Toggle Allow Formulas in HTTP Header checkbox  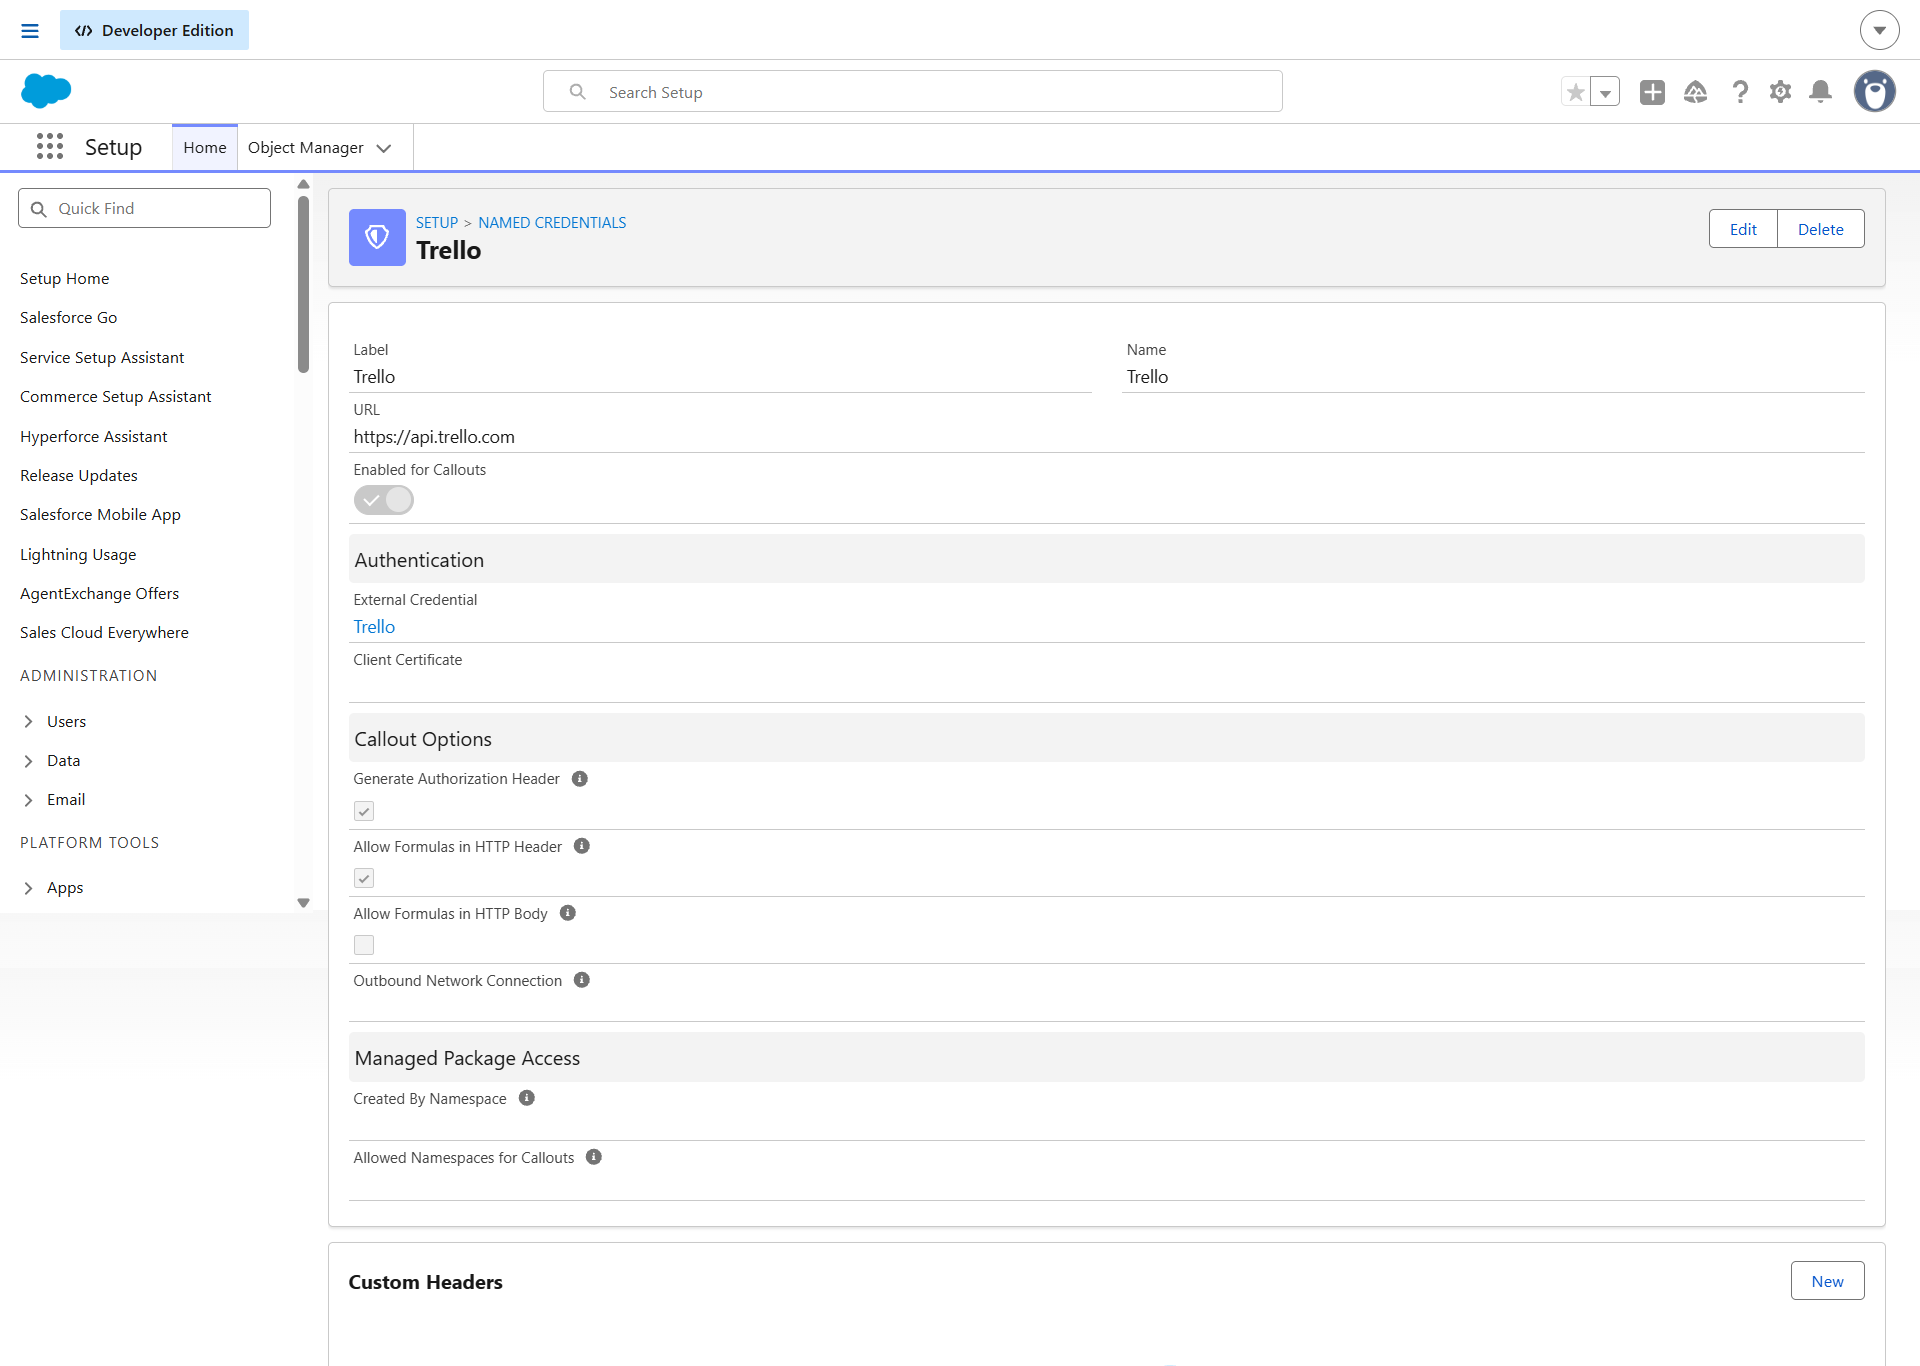click(x=364, y=878)
